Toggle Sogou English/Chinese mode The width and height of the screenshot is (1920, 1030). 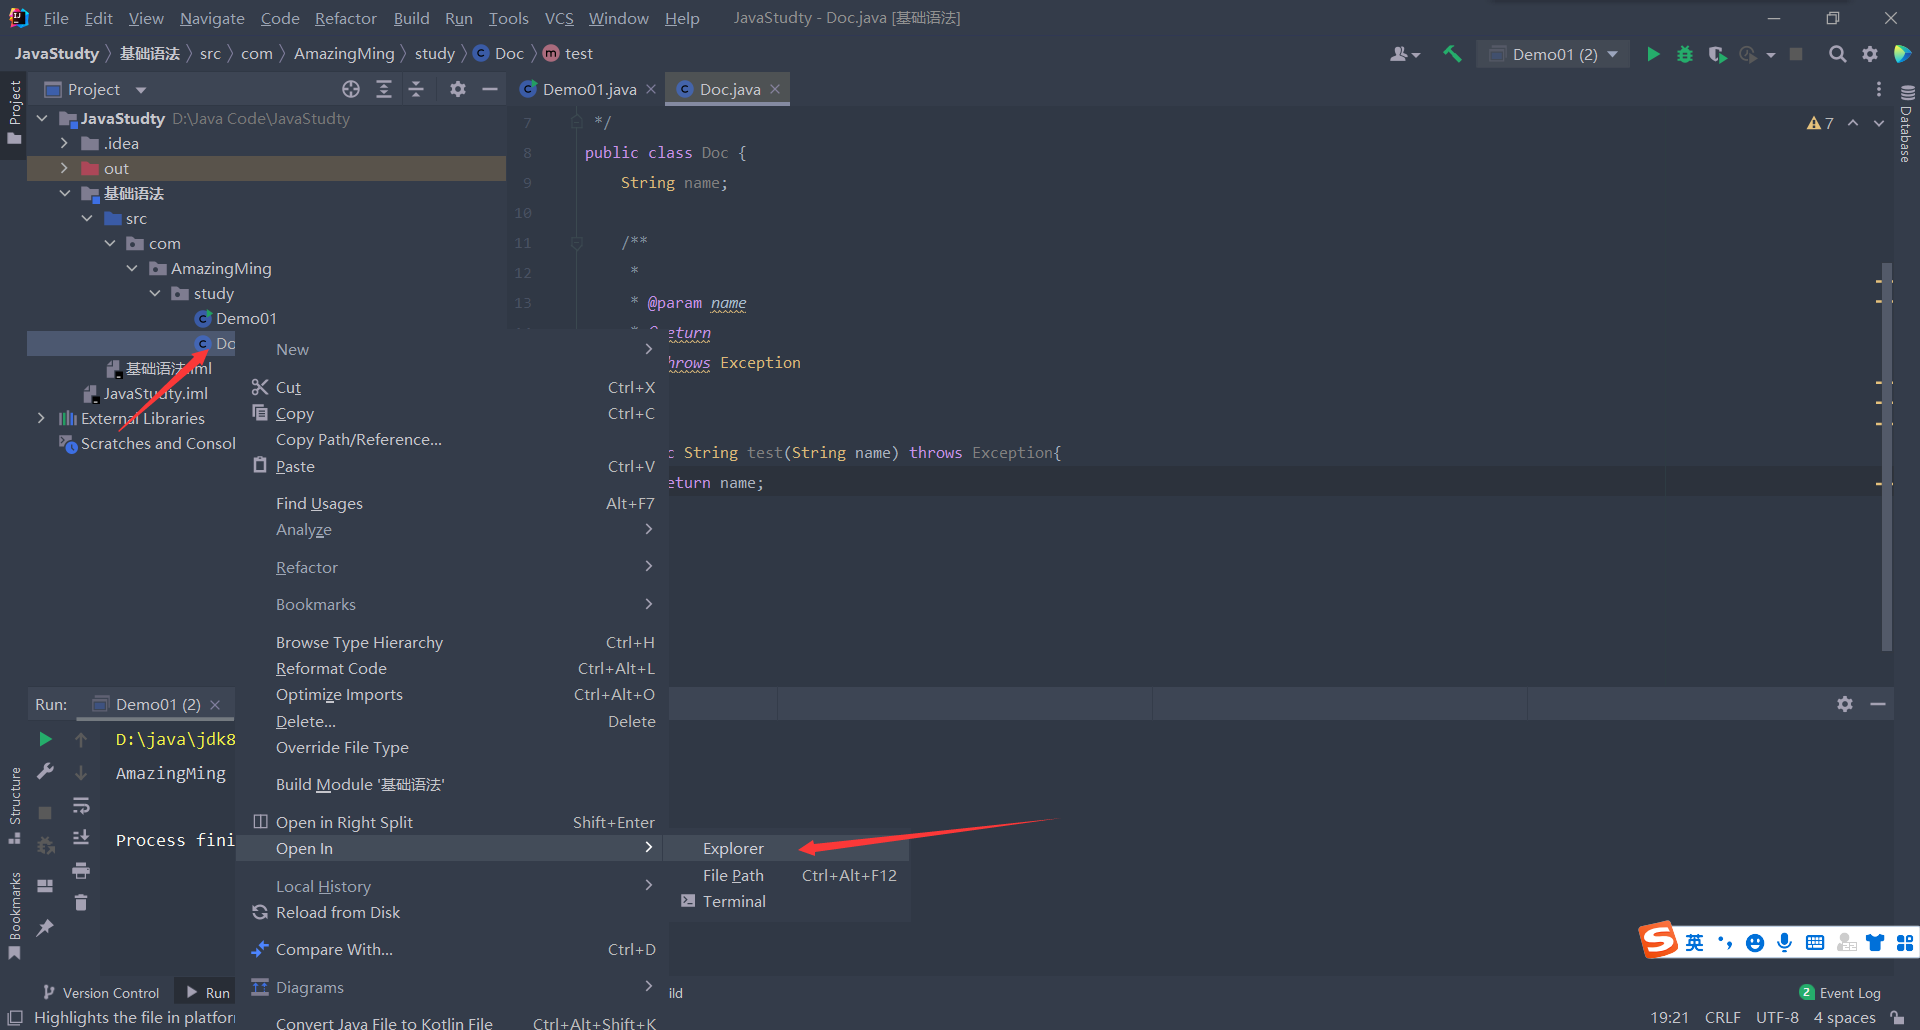click(1694, 942)
